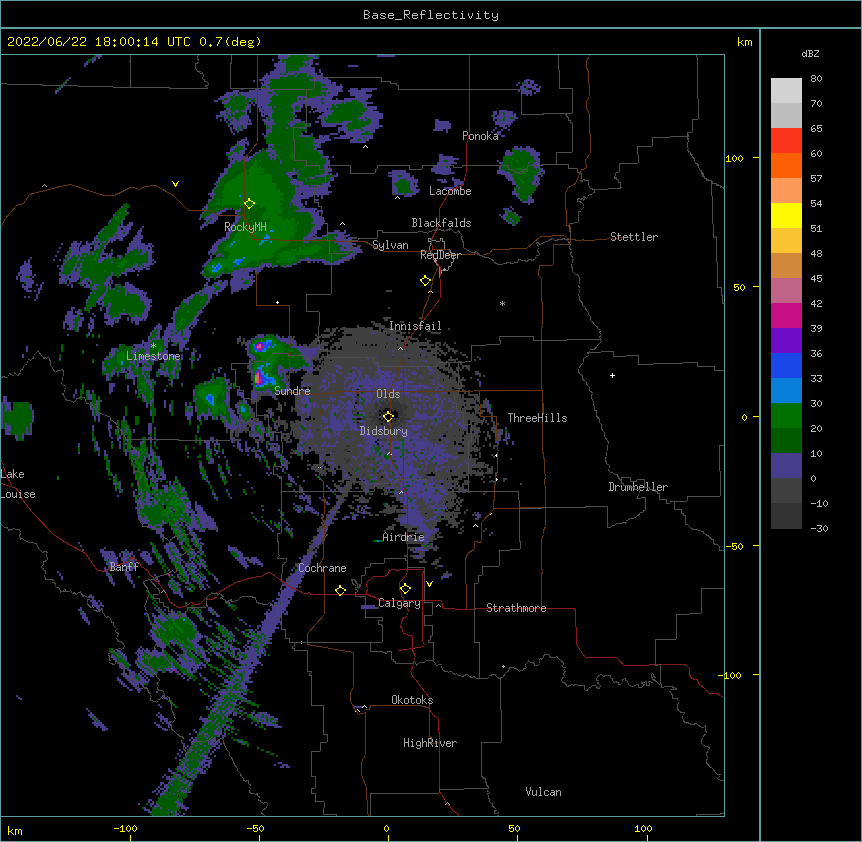The width and height of the screenshot is (862, 842).
Task: Click the white plus marker west of Drumheller area
Action: click(612, 375)
